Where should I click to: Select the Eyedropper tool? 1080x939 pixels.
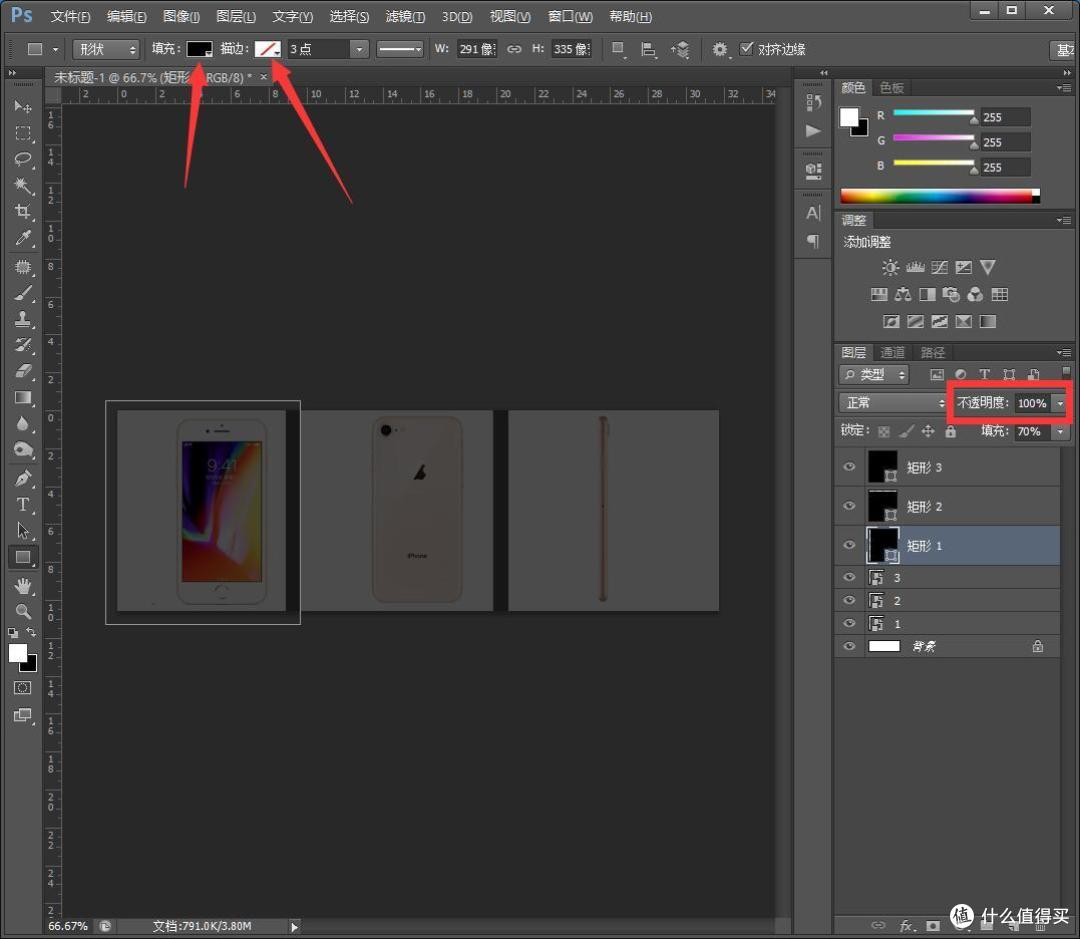pos(23,238)
